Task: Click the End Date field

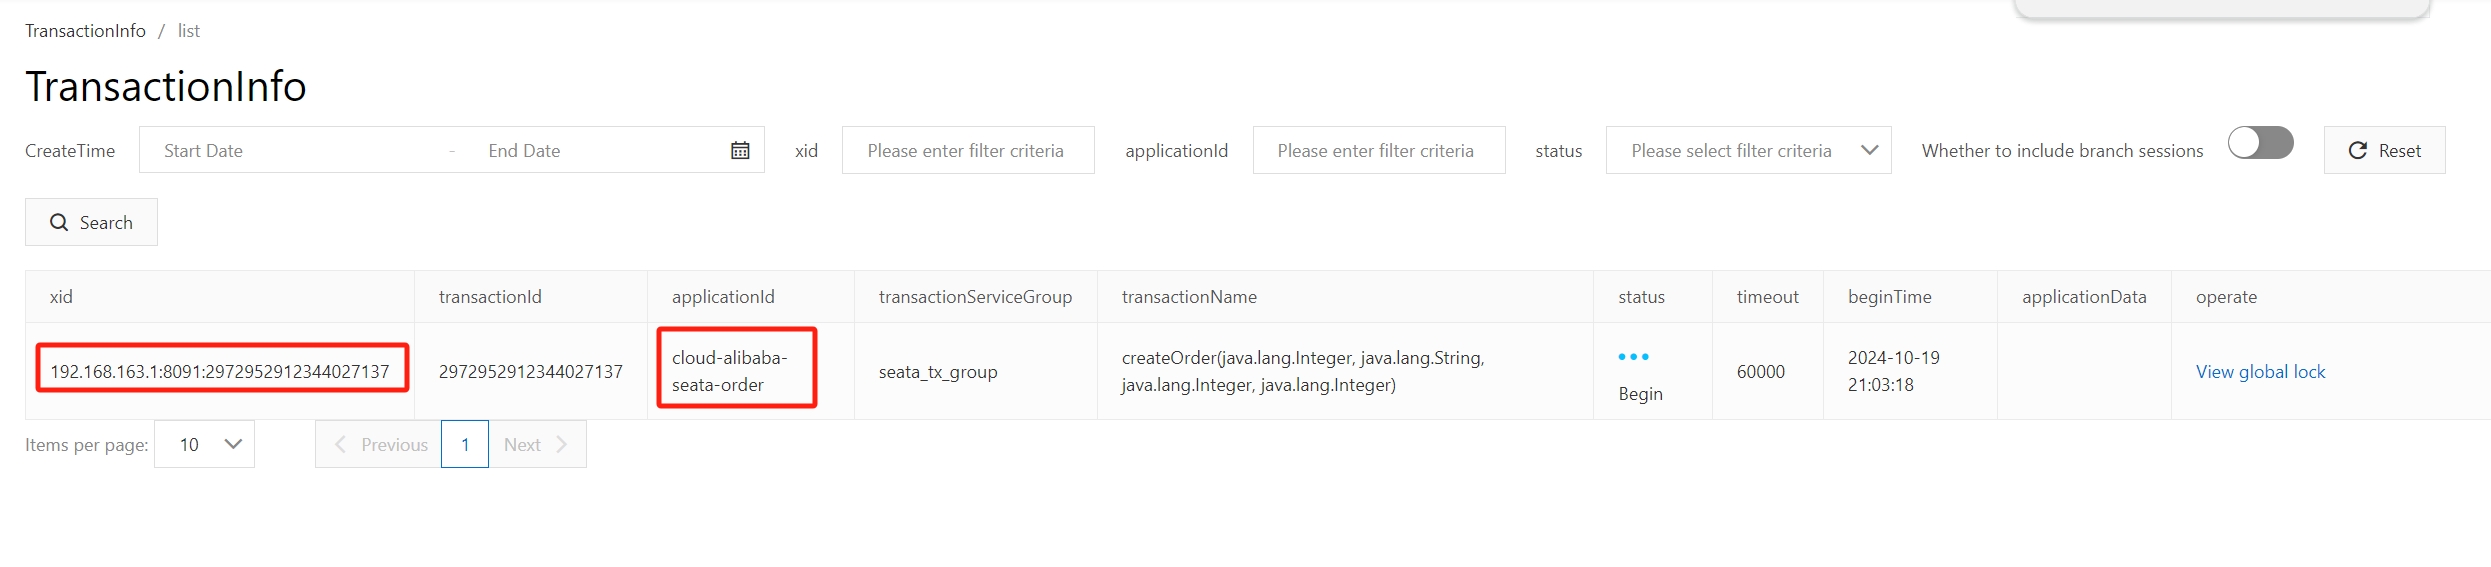Action: (x=590, y=150)
